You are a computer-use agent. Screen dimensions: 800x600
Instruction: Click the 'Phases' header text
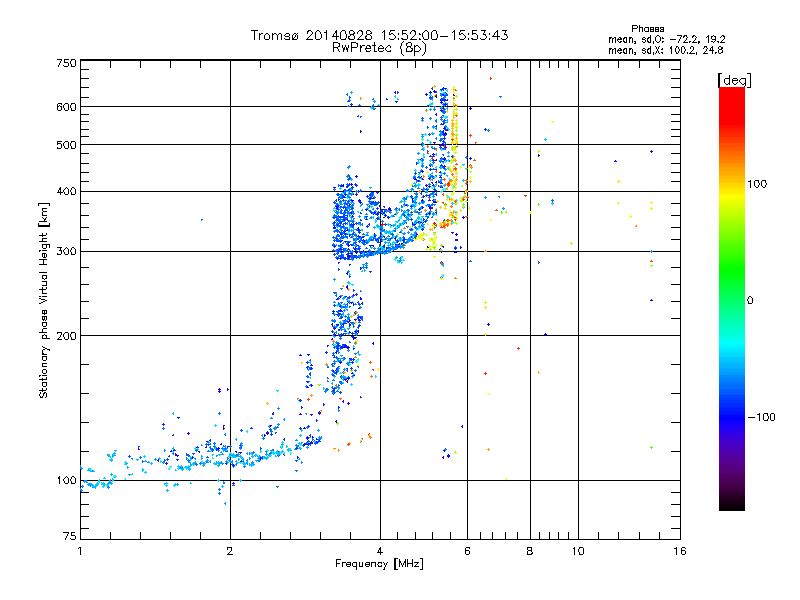647,29
